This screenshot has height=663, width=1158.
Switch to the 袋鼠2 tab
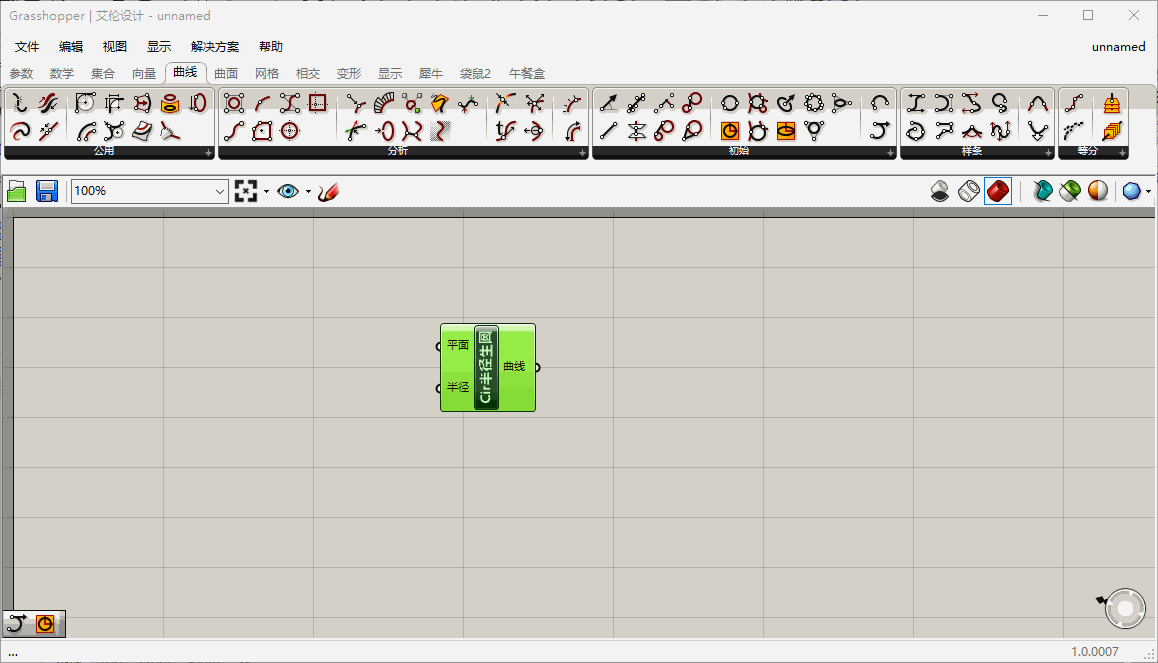pyautogui.click(x=475, y=73)
